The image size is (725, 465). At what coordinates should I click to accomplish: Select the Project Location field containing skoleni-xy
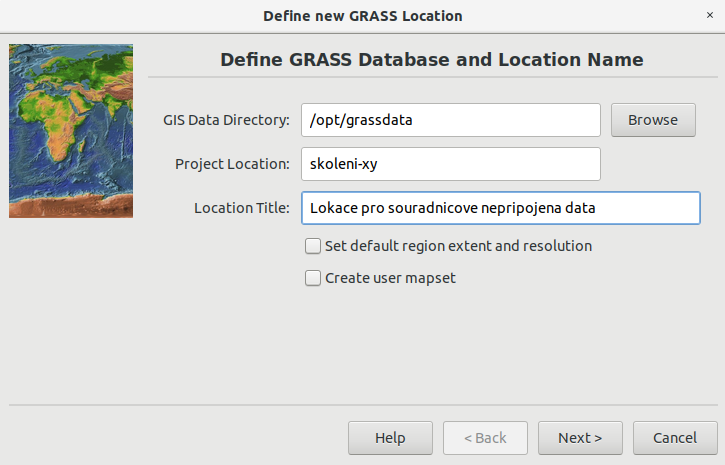coord(451,164)
